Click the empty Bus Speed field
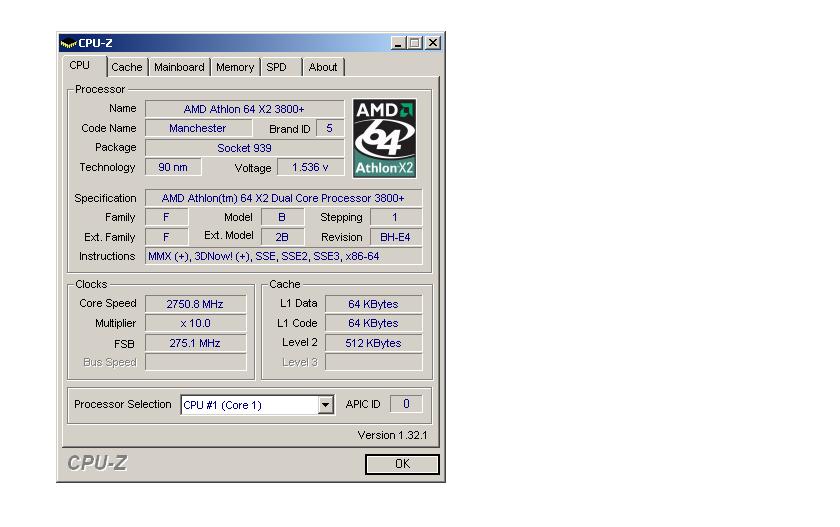This screenshot has height=527, width=840. pyautogui.click(x=196, y=363)
